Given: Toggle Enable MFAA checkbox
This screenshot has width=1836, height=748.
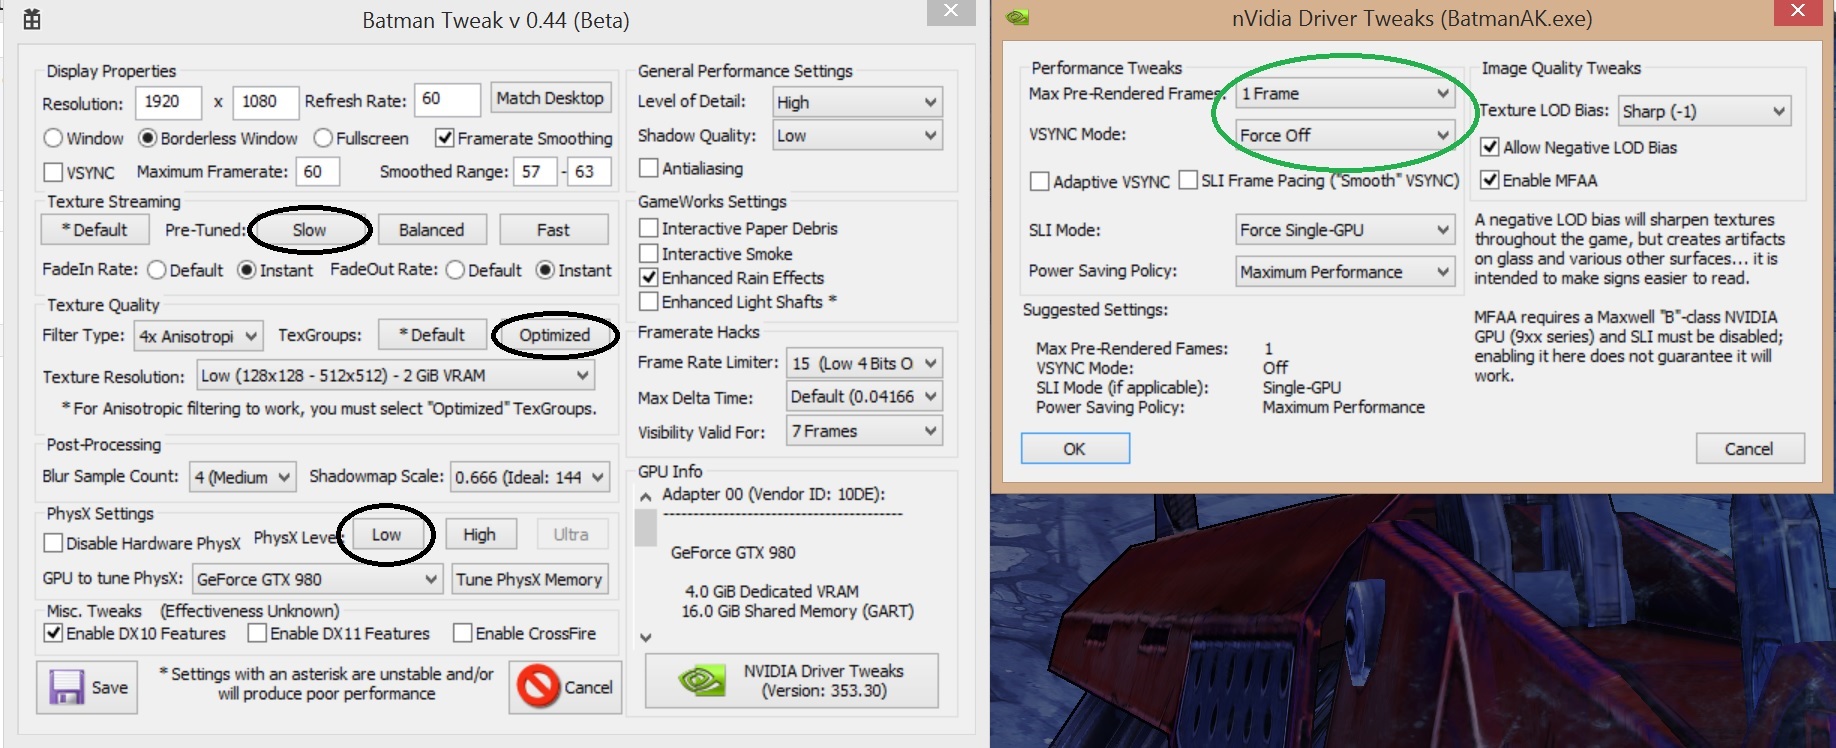Looking at the screenshot, I should (x=1490, y=180).
